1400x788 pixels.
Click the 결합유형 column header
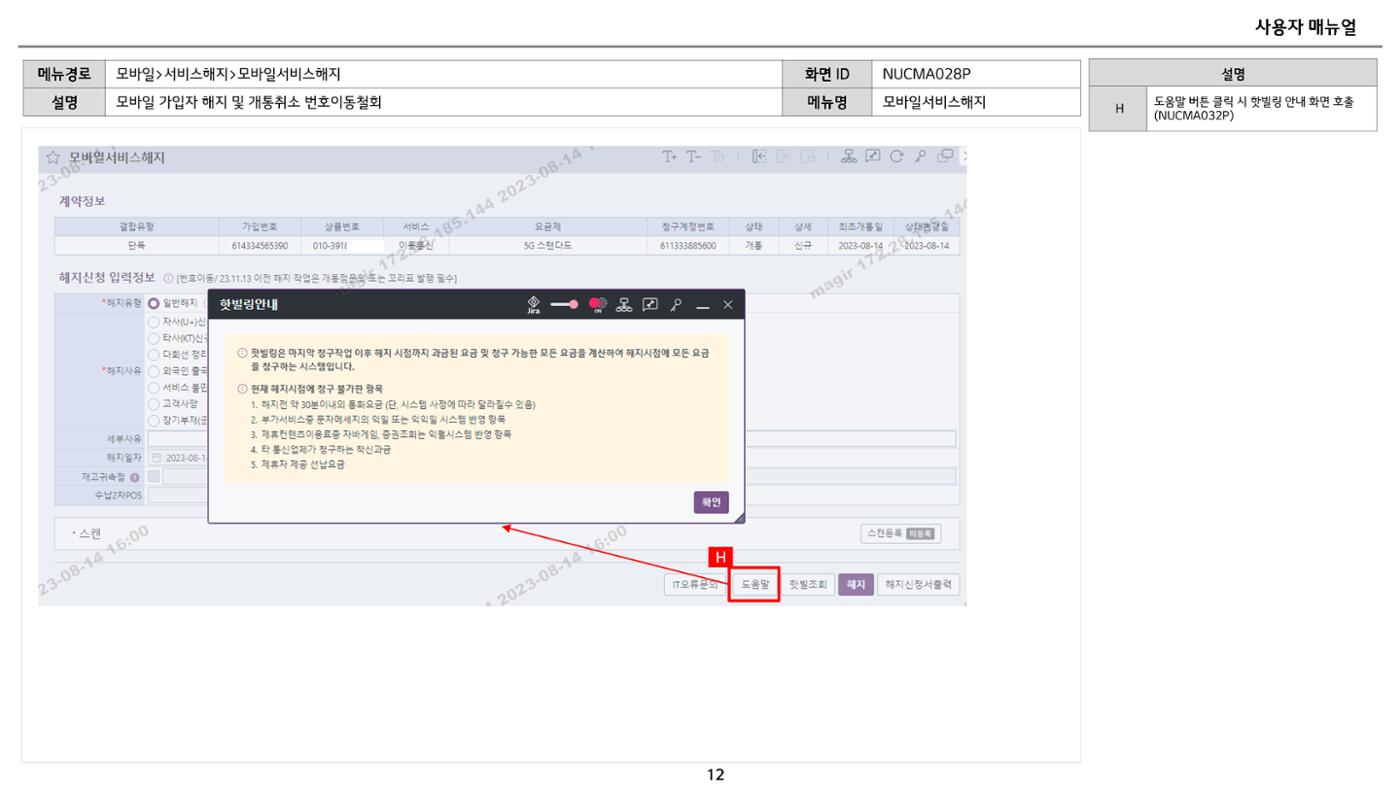tap(136, 227)
